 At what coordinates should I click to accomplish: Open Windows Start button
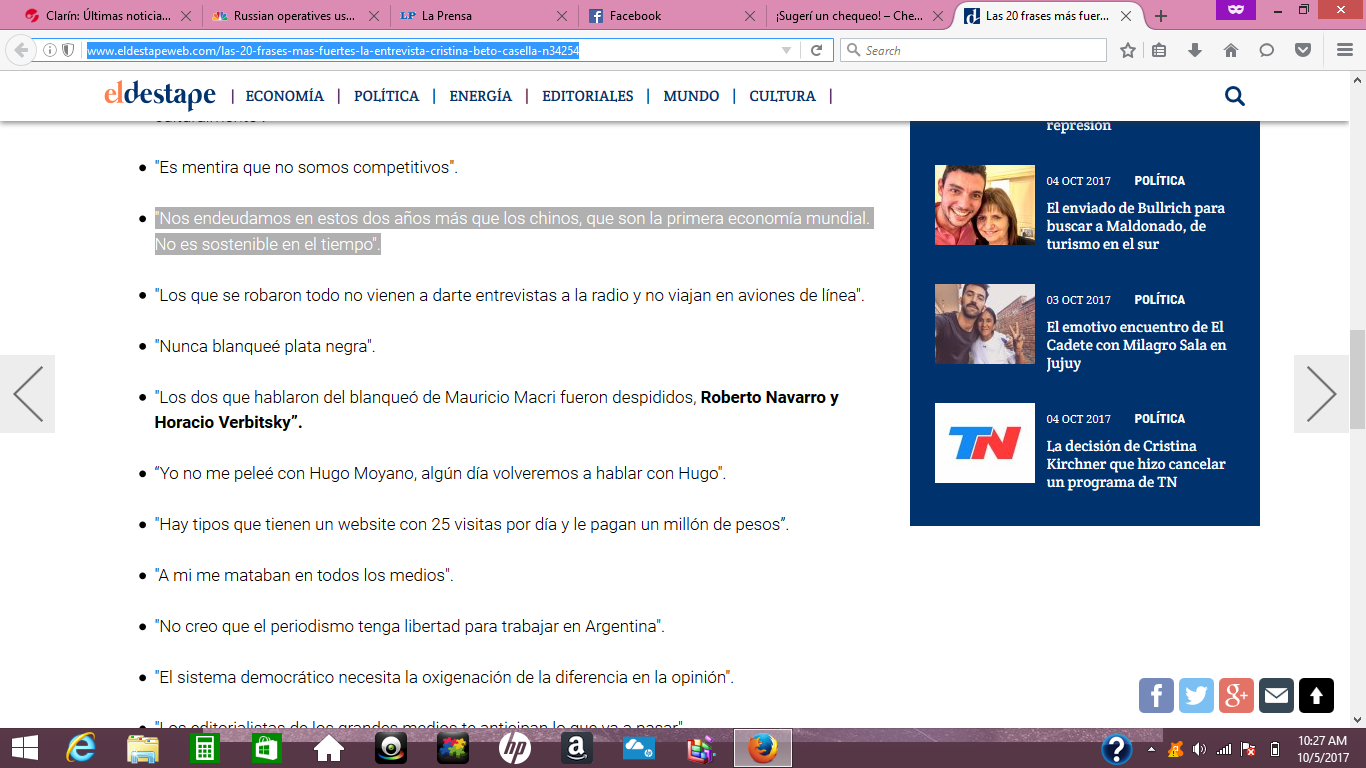tap(24, 748)
